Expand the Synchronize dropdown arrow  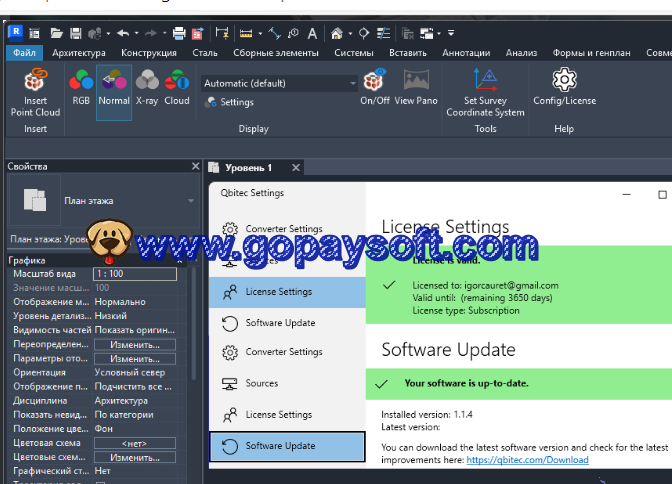(108, 33)
